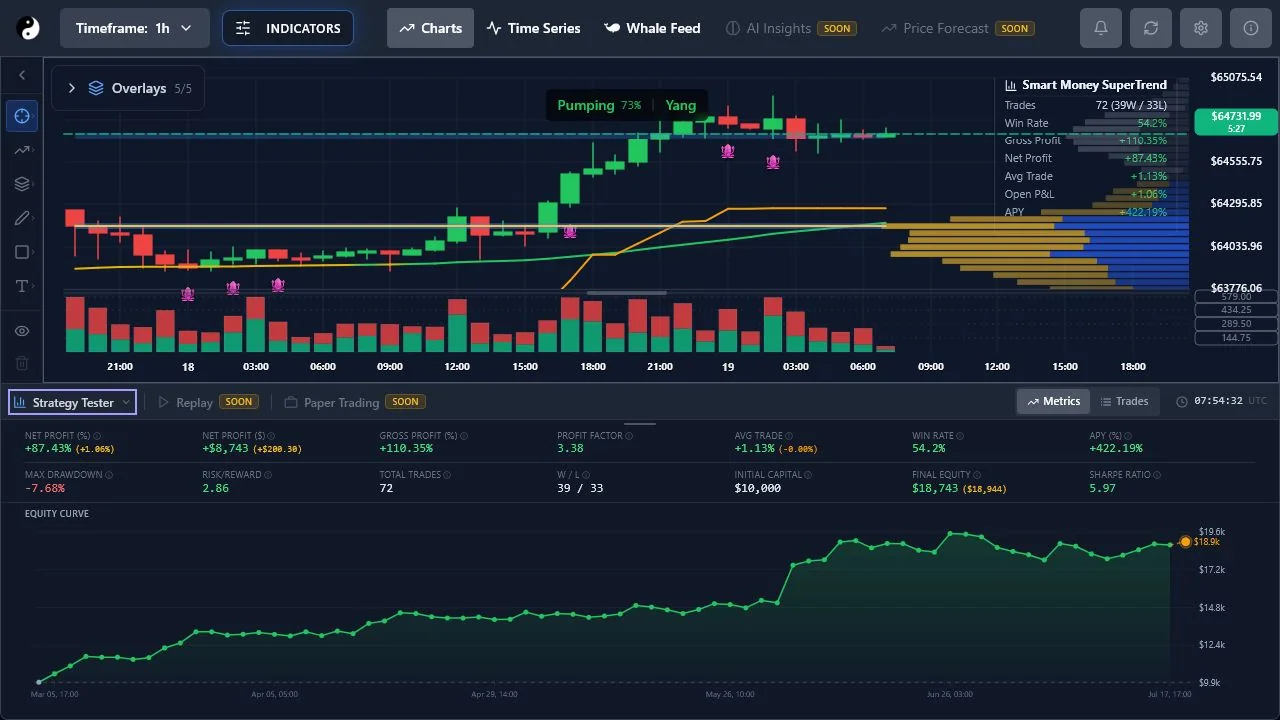Select the pencil drawing tool
The width and height of the screenshot is (1280, 720).
[x=22, y=218]
